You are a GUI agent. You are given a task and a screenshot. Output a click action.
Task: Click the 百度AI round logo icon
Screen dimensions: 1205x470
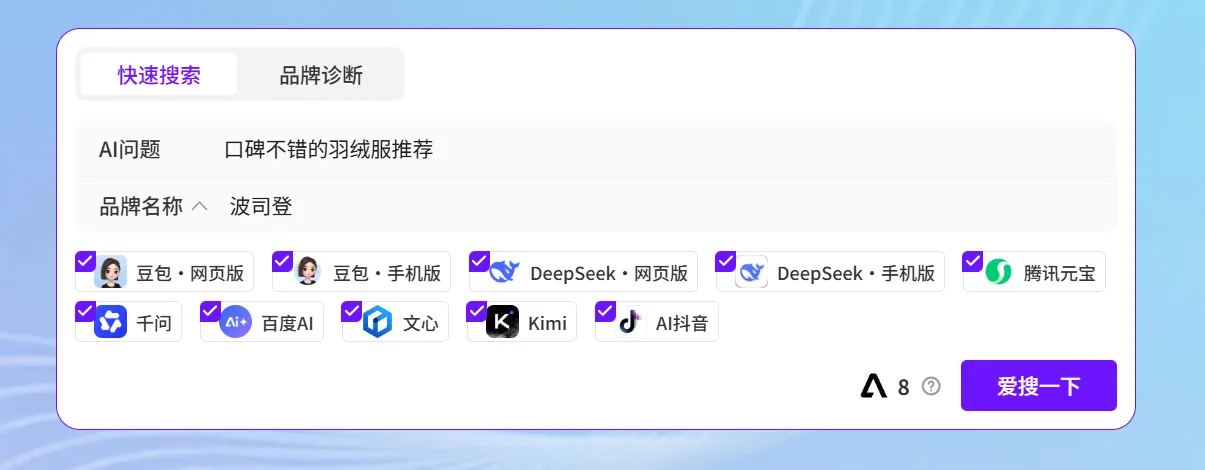236,322
